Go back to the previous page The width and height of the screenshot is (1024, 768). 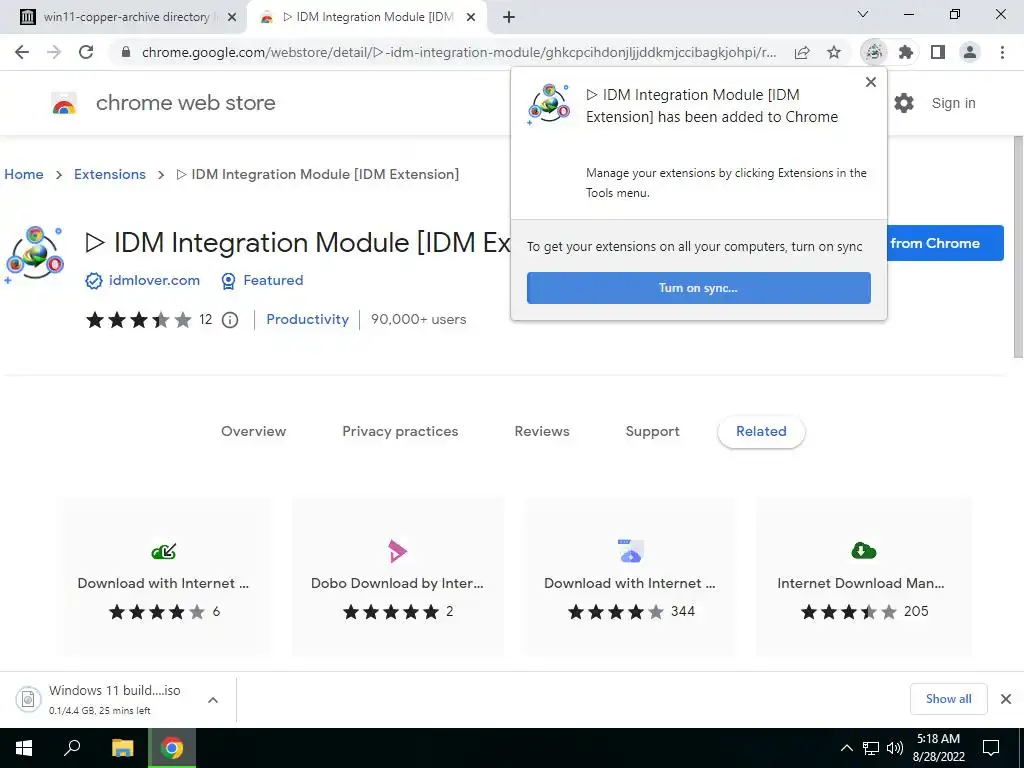(x=22, y=52)
